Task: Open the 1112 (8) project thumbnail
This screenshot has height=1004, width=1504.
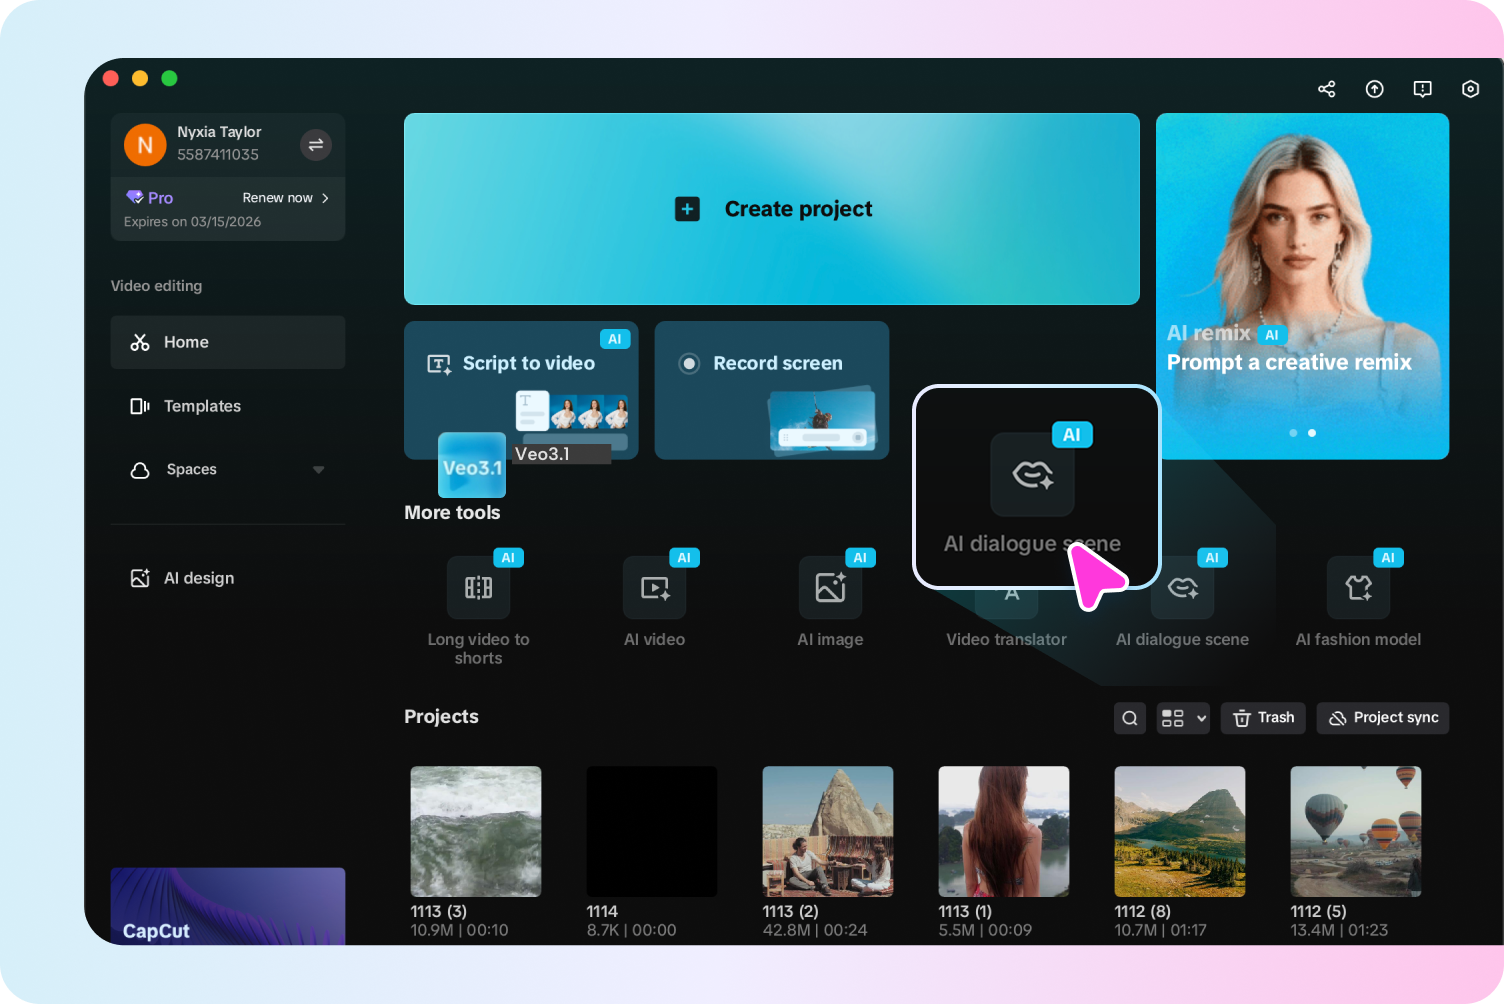Action: point(1180,831)
